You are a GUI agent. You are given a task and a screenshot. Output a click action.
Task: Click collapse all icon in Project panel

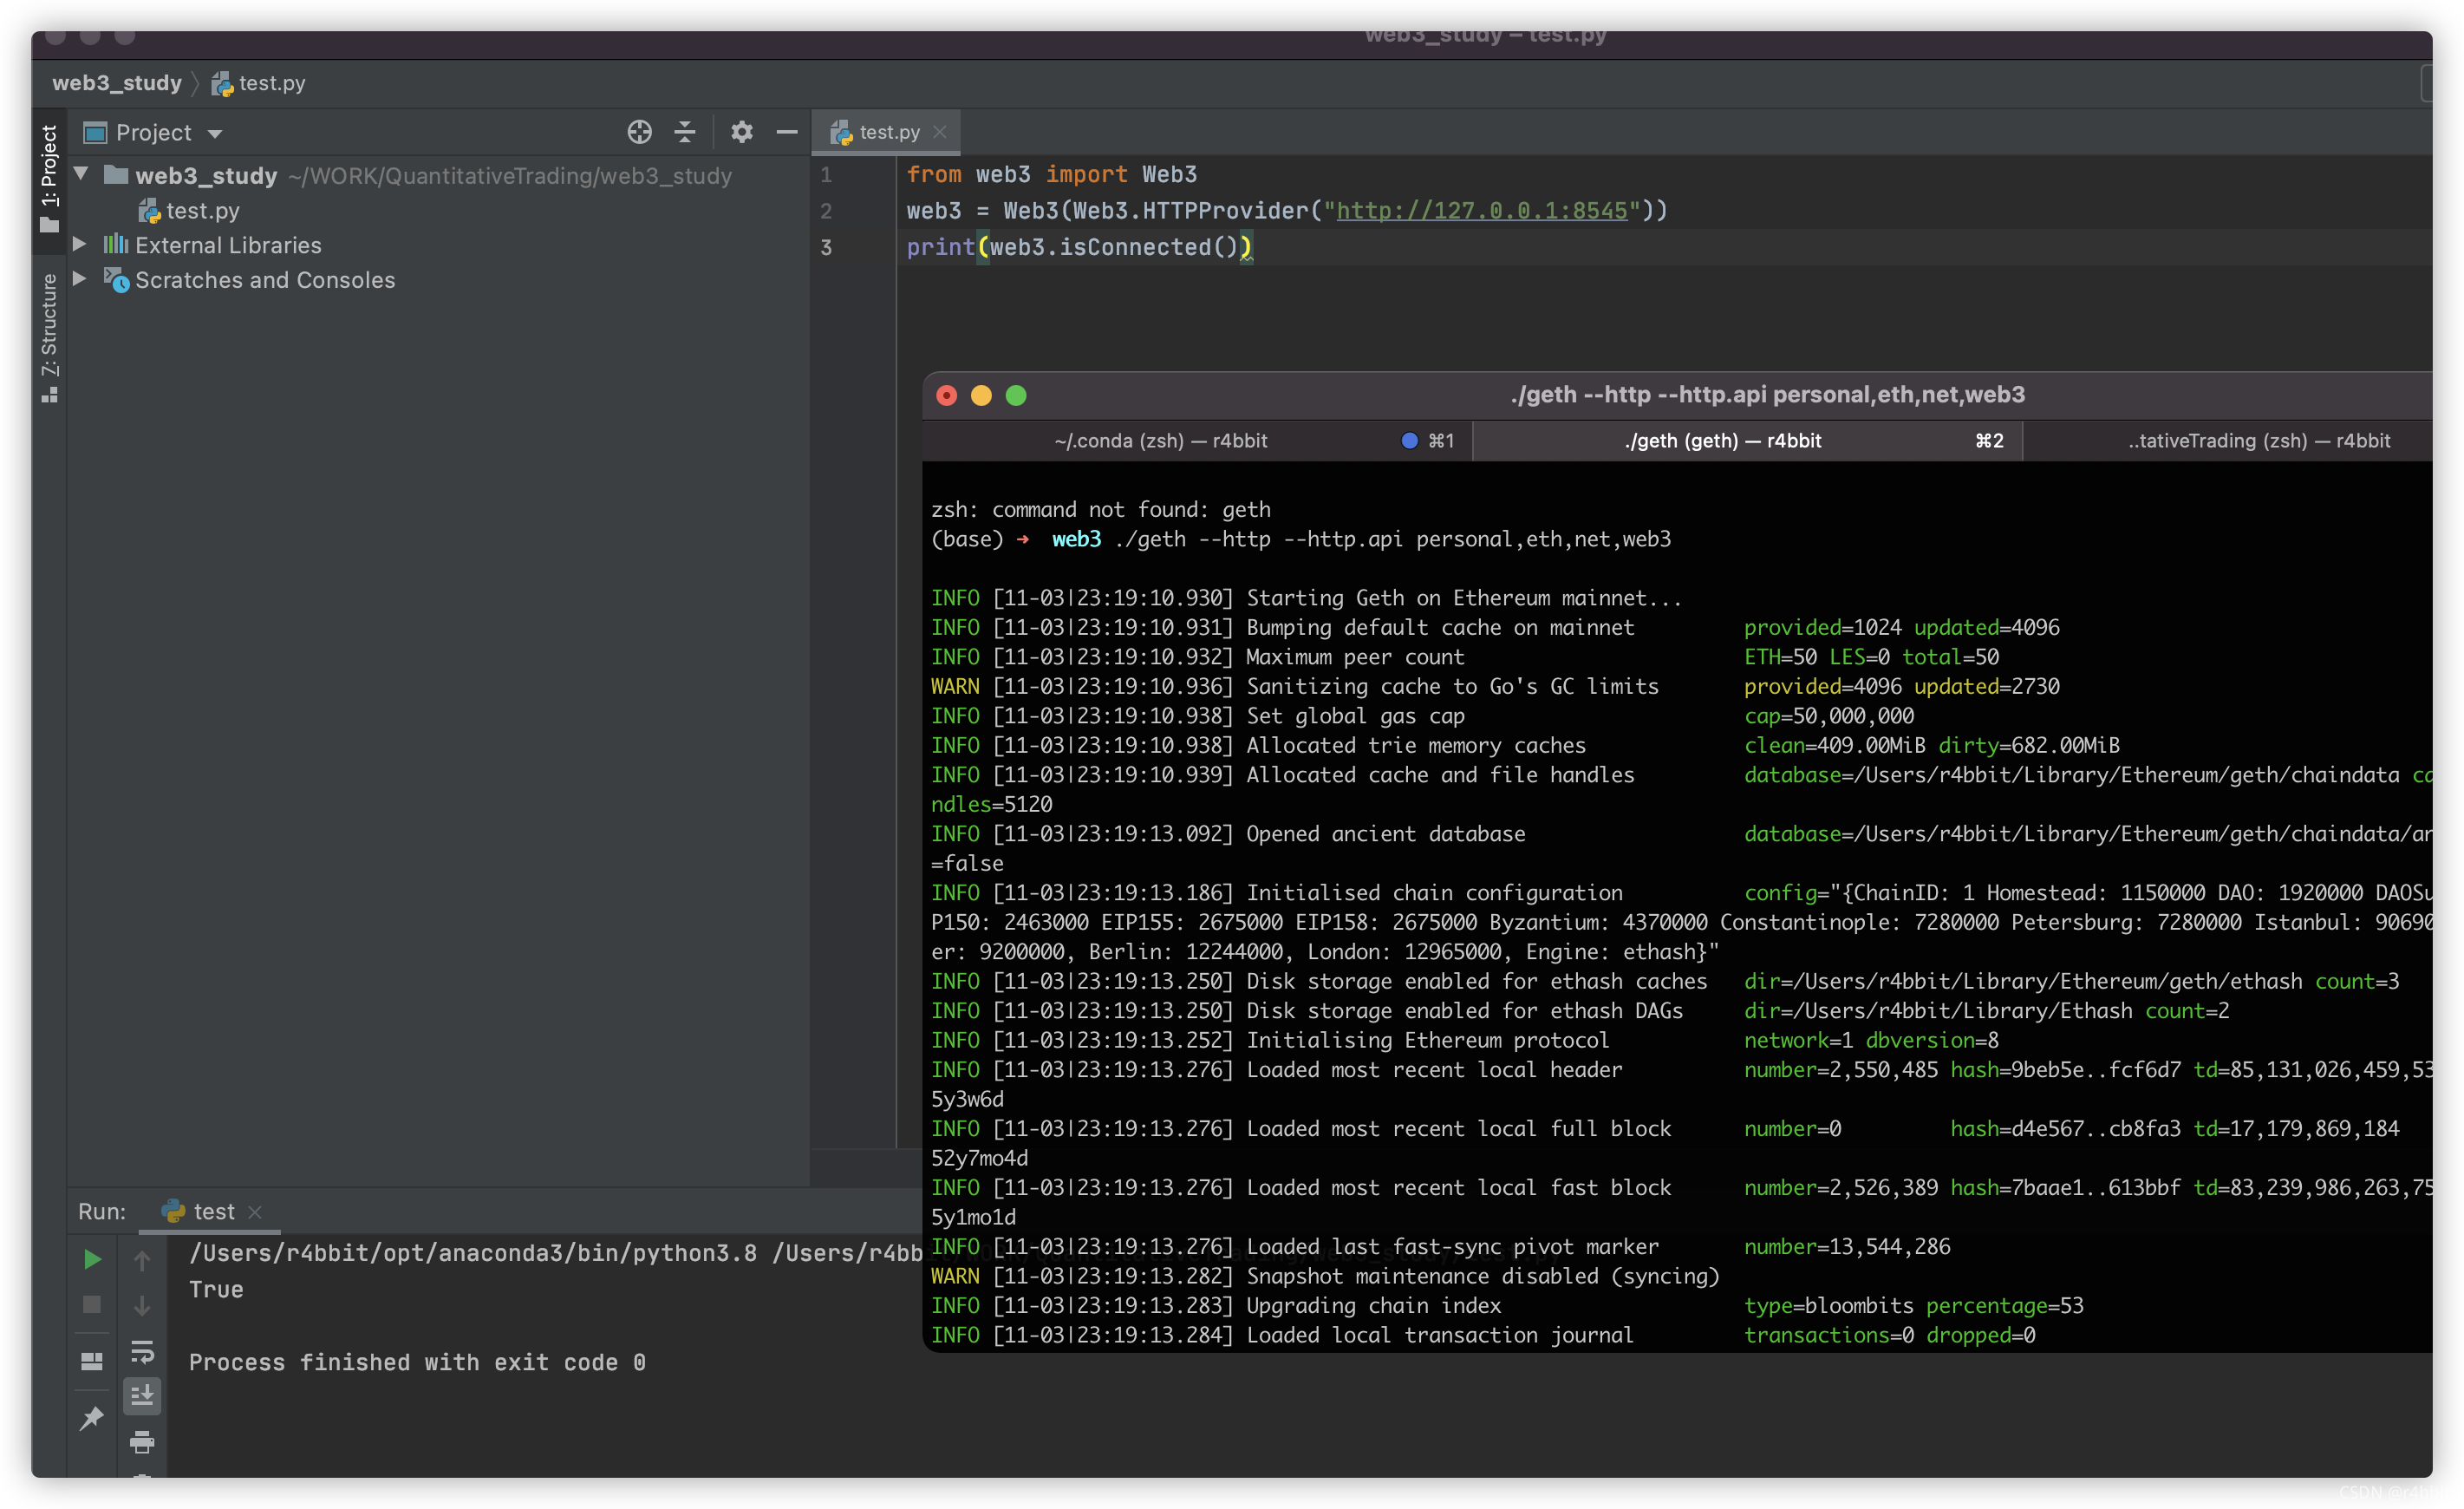[685, 132]
